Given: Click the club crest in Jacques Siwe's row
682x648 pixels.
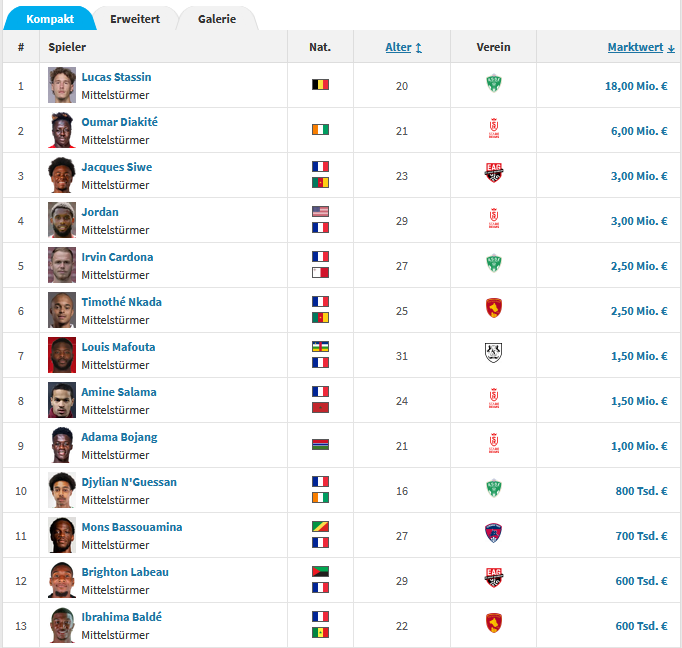Looking at the screenshot, I should tap(493, 175).
